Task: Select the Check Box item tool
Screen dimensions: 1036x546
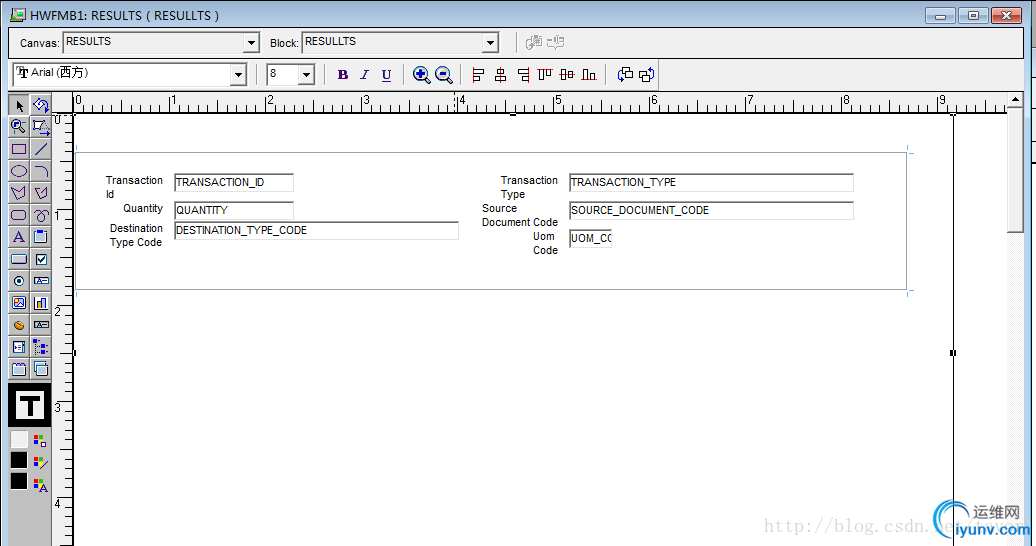Action: pos(41,259)
